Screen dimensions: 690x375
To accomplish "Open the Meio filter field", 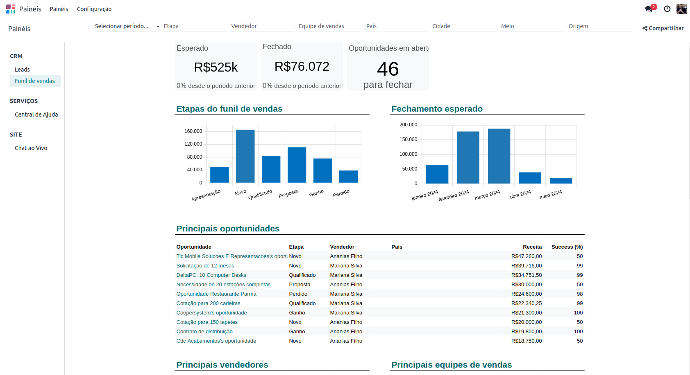I will 532,26.
